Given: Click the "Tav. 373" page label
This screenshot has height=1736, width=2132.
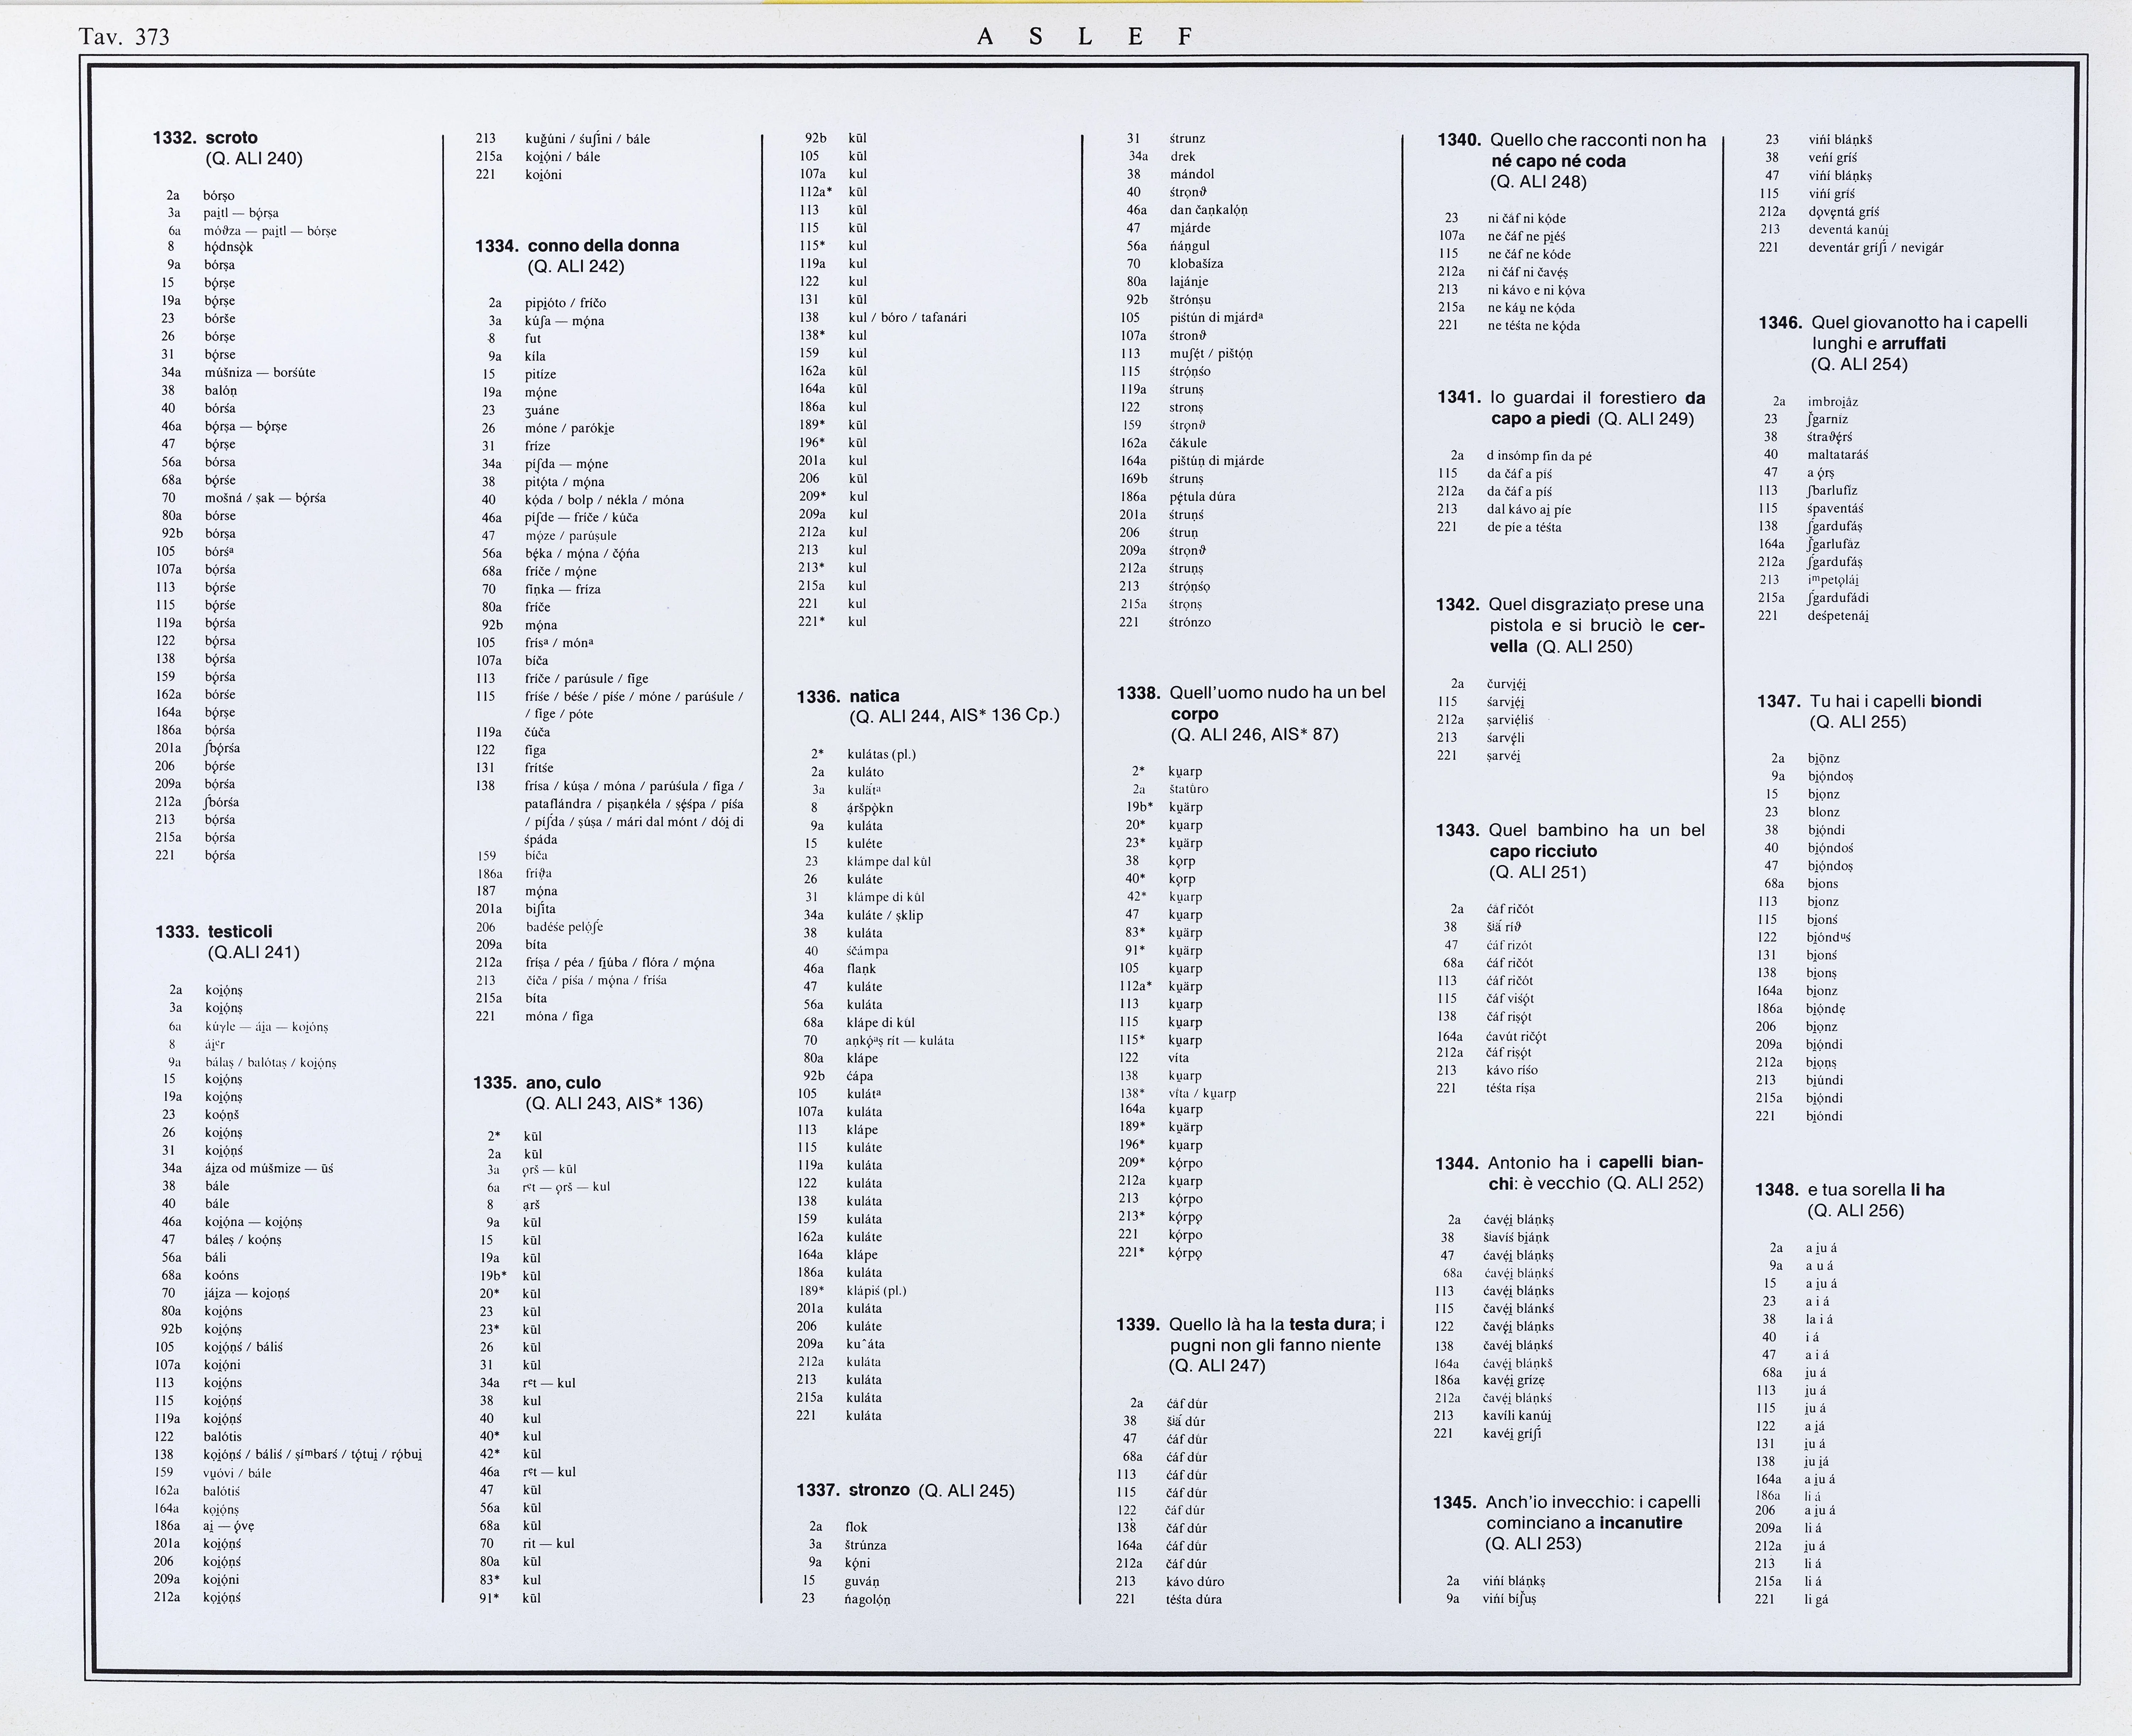Looking at the screenshot, I should (124, 37).
